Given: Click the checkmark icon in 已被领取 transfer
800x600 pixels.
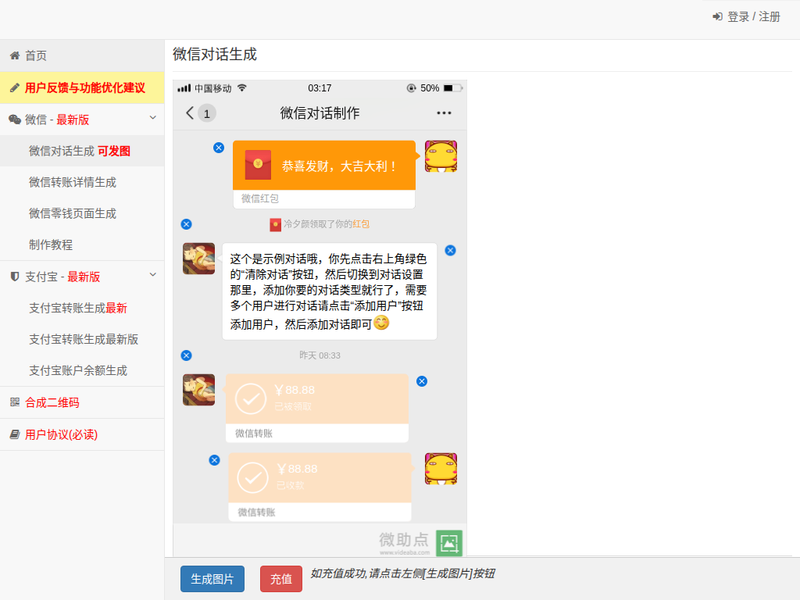Looking at the screenshot, I should (x=251, y=398).
